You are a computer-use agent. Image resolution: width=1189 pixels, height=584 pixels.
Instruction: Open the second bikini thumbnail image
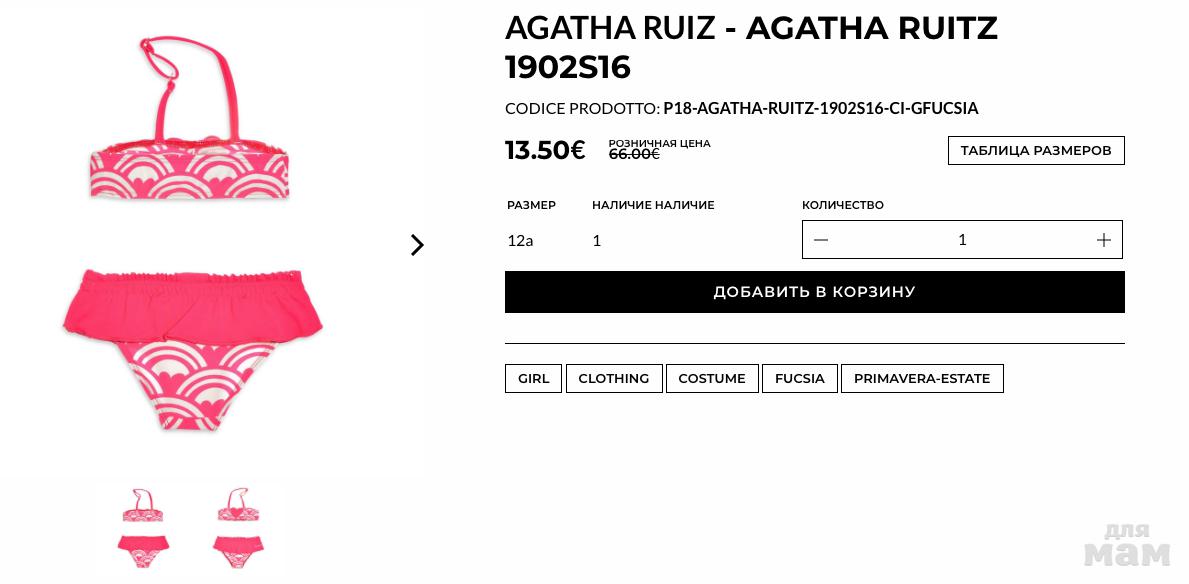238,528
